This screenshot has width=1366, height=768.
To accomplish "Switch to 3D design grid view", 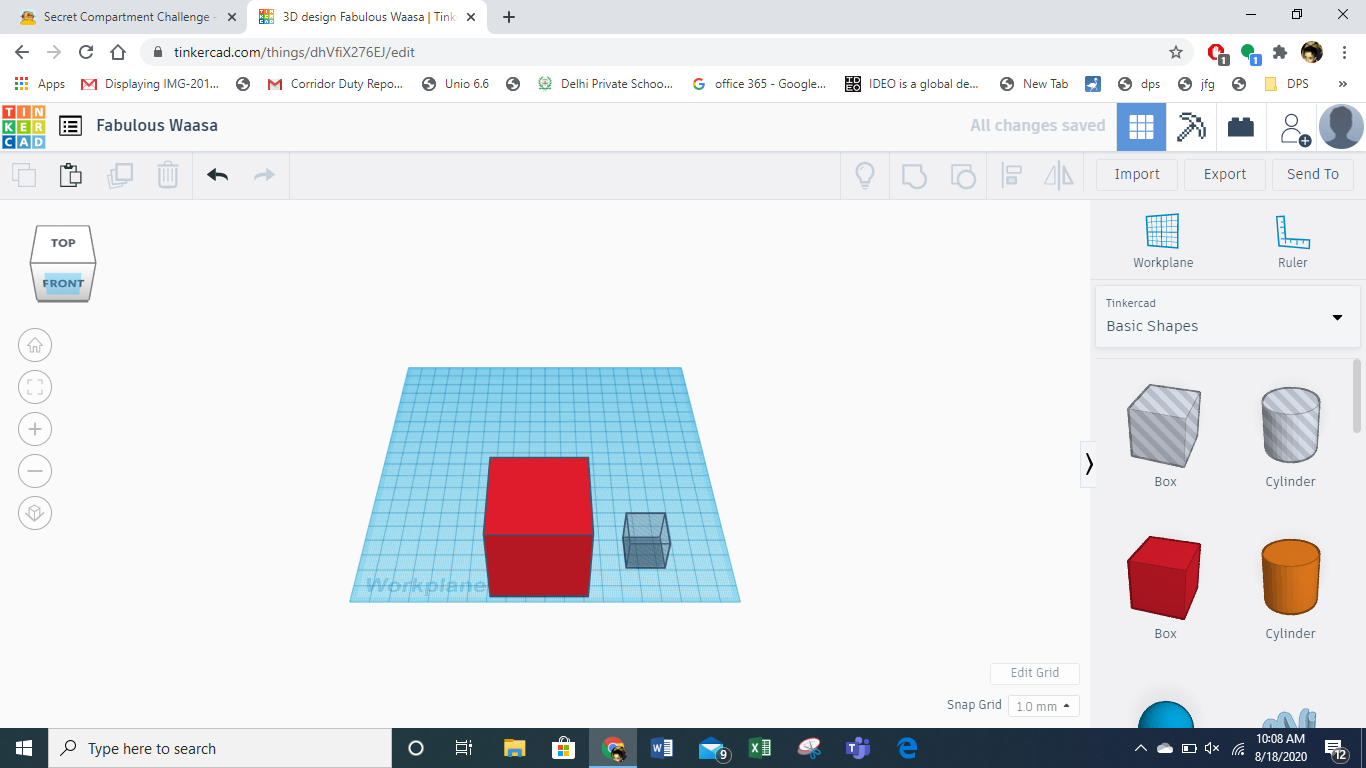I will (x=1141, y=127).
